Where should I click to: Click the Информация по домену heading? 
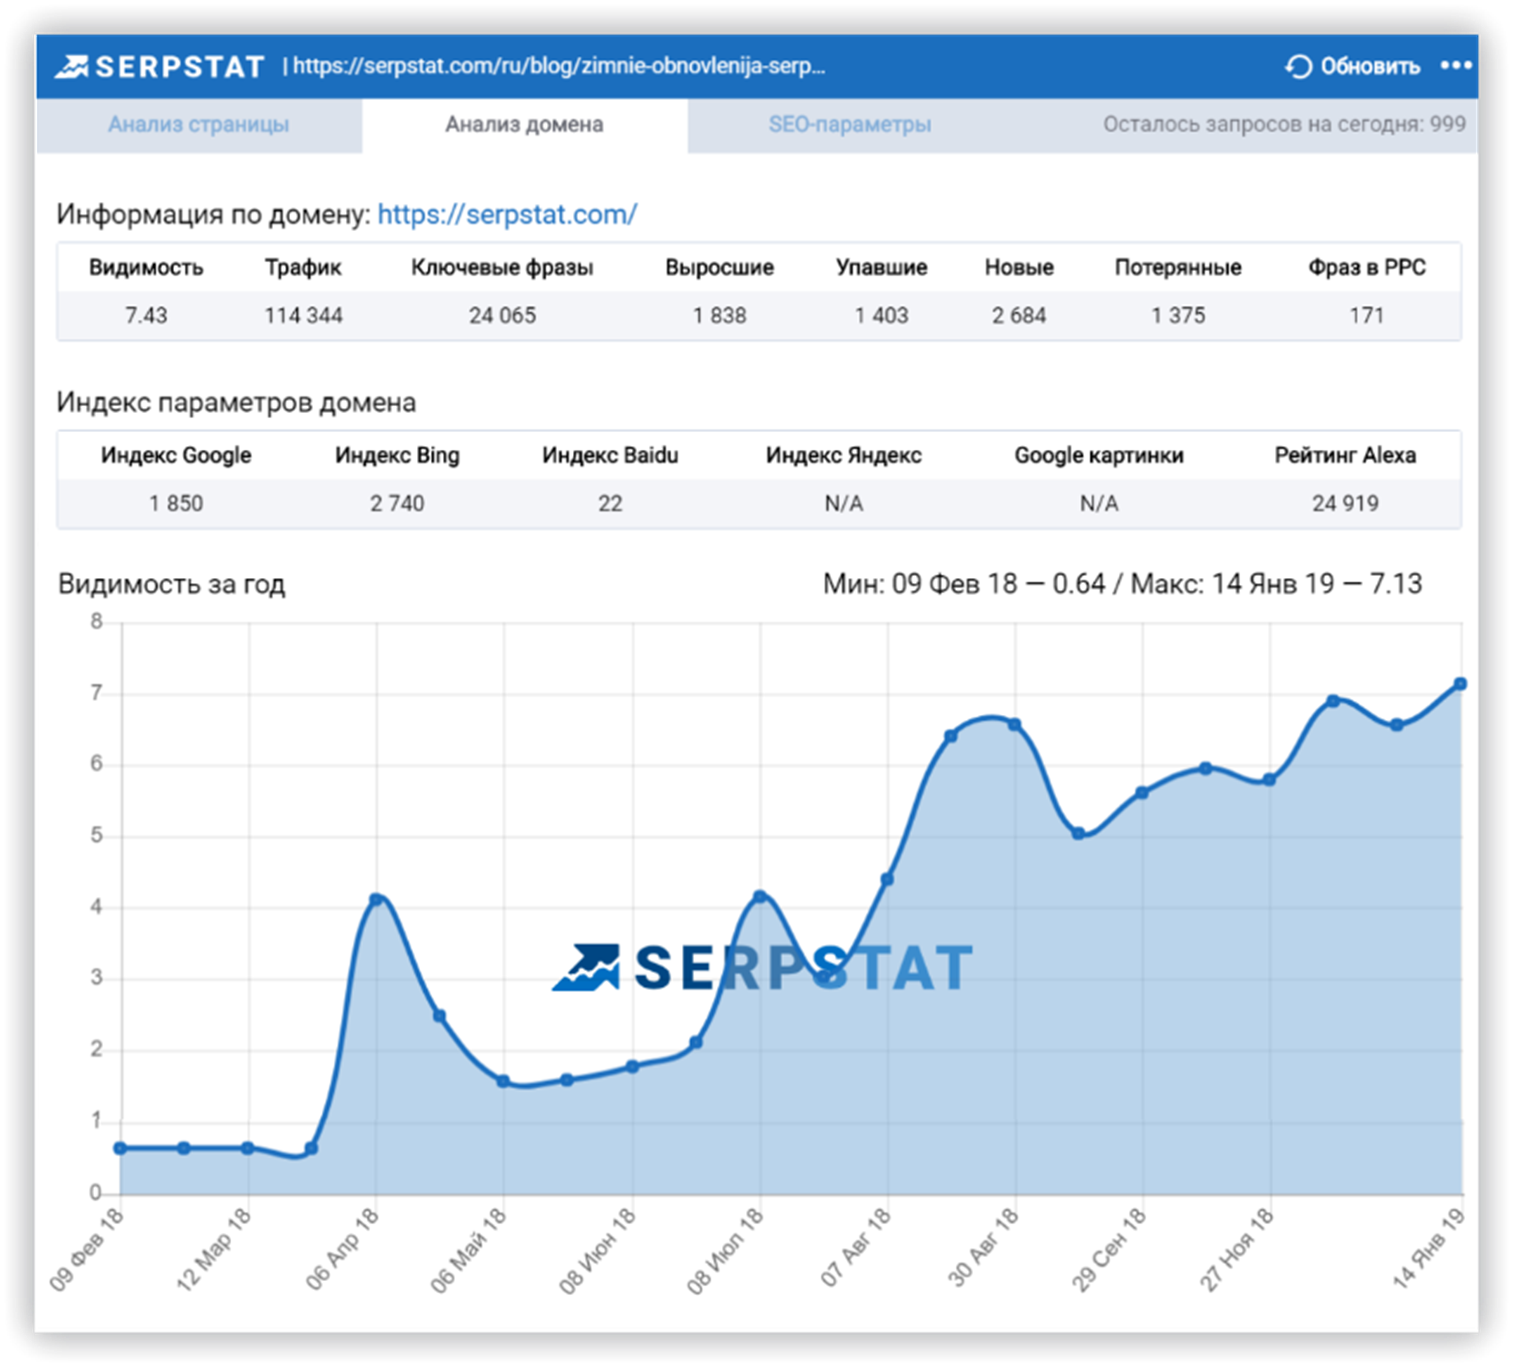[x=213, y=214]
